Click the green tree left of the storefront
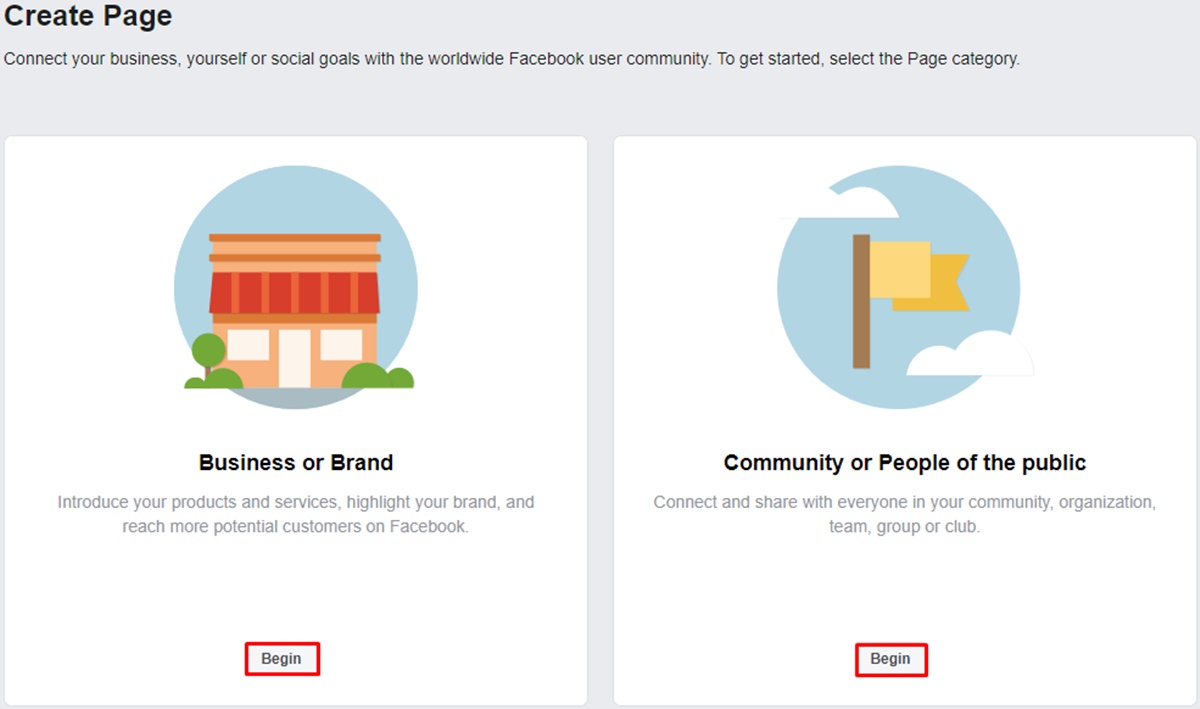 (x=208, y=352)
